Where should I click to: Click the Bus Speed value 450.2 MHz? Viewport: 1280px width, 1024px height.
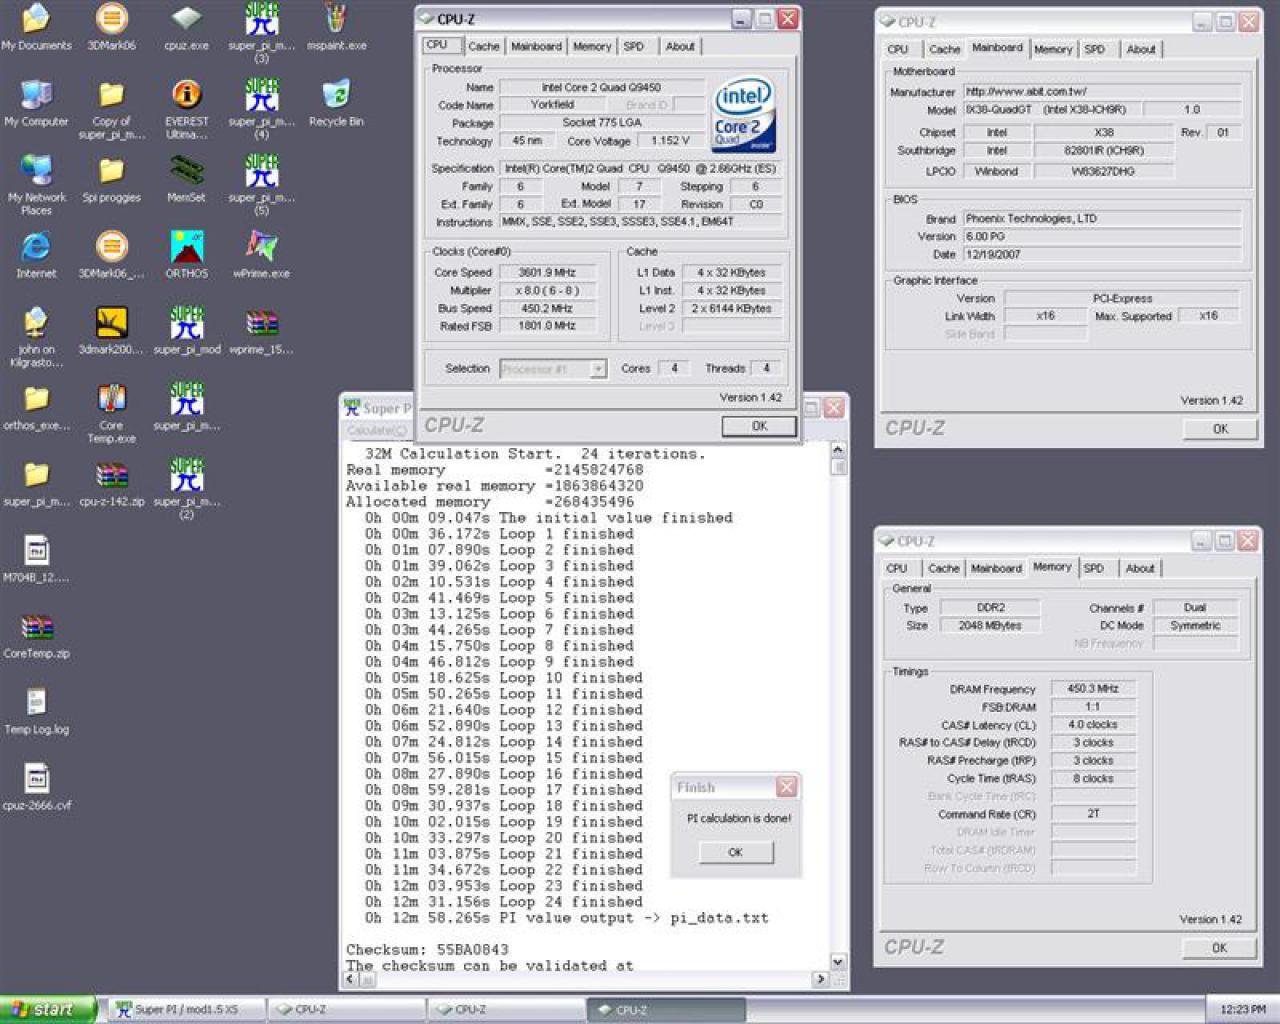pos(547,309)
